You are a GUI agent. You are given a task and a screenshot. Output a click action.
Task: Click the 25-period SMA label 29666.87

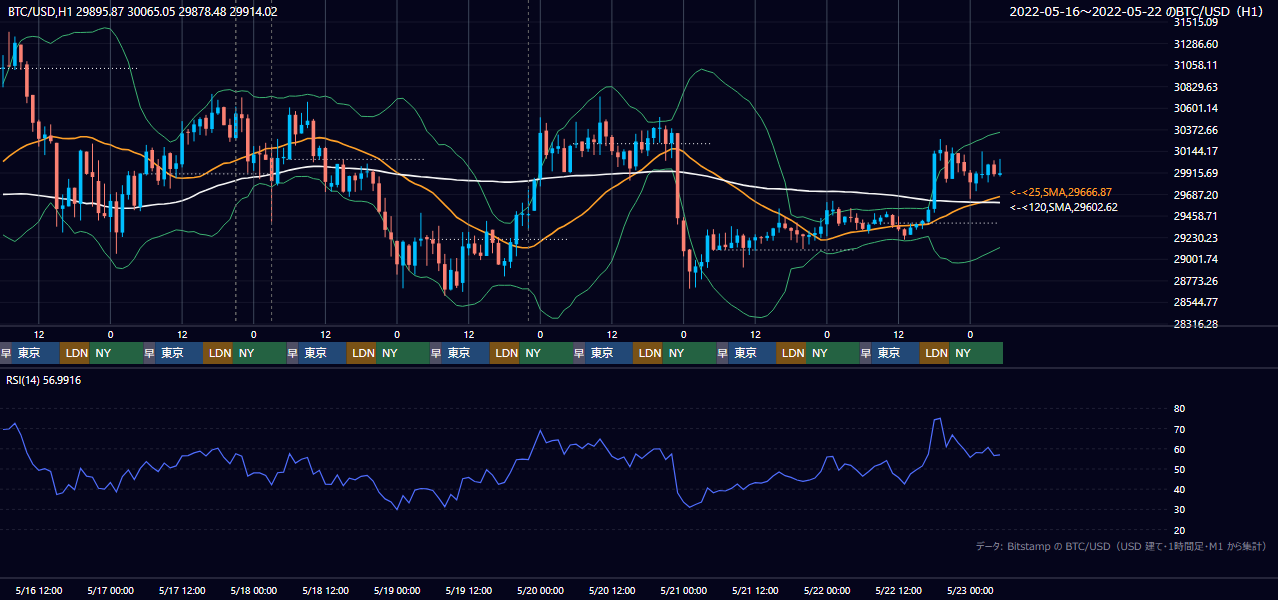pos(1061,192)
